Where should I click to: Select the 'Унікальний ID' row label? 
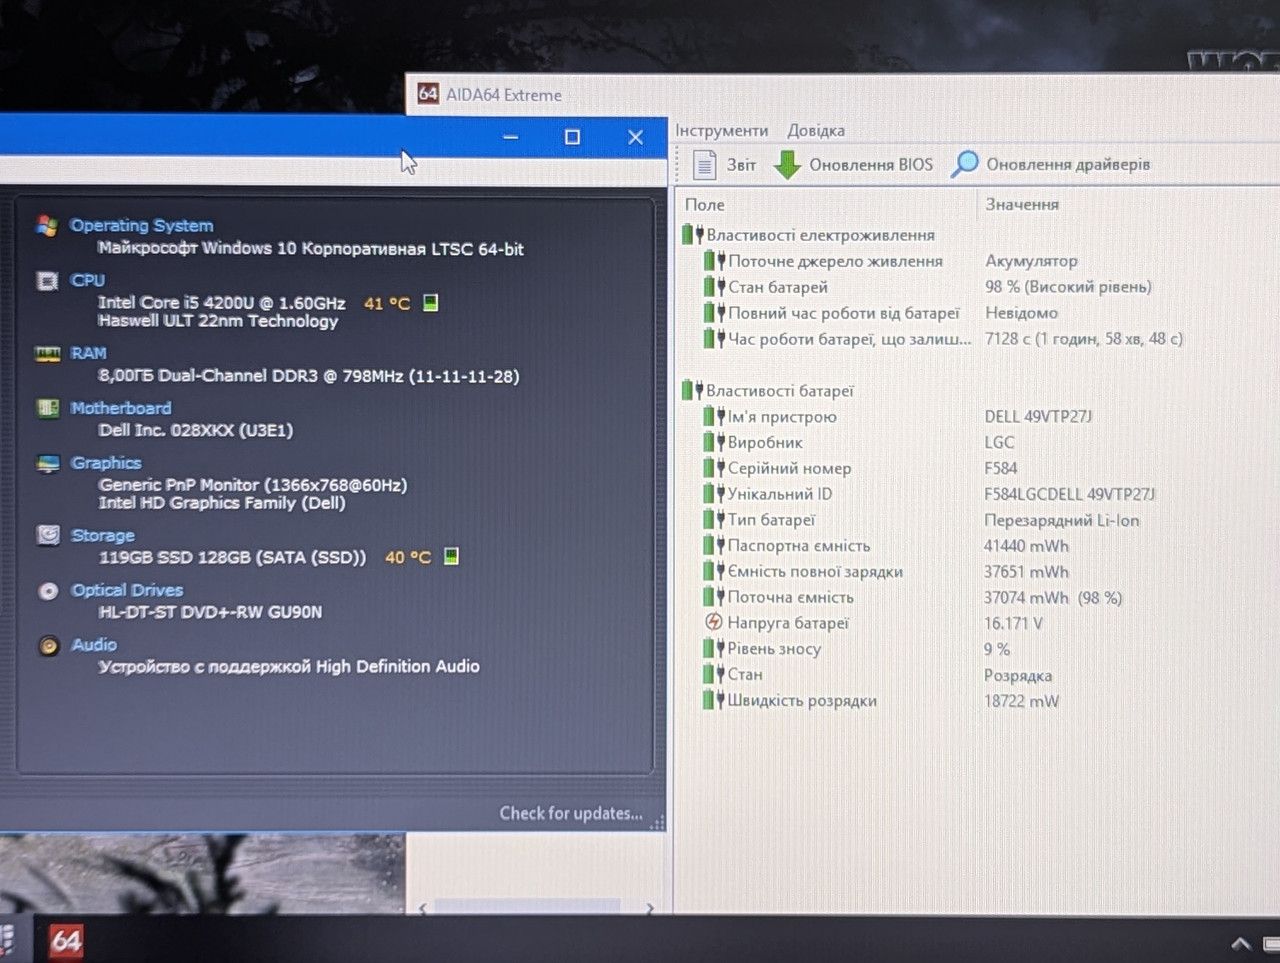[x=780, y=494]
